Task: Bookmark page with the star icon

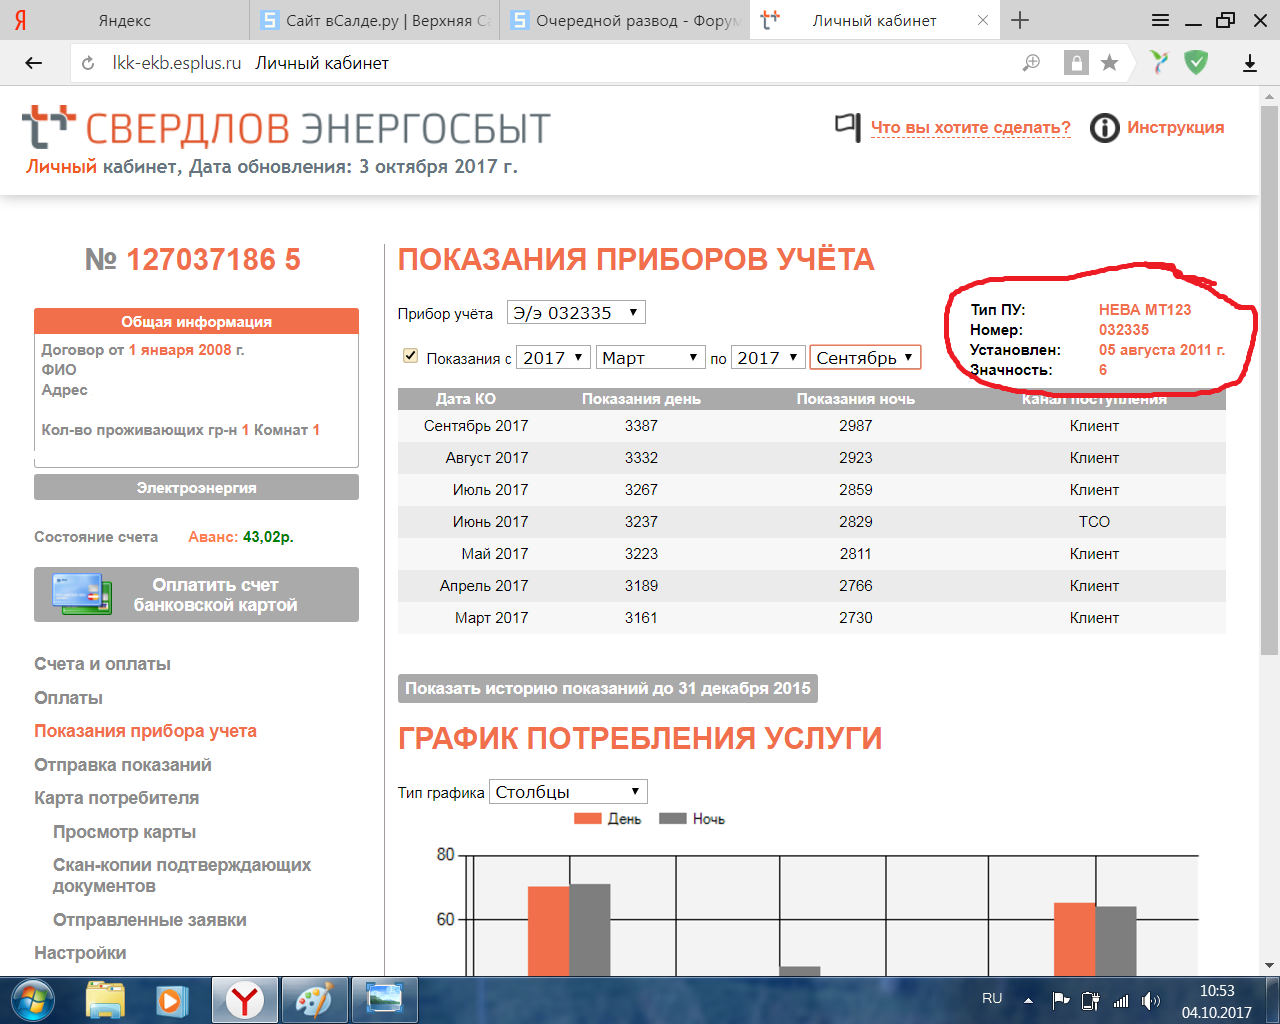Action: (x=1109, y=63)
